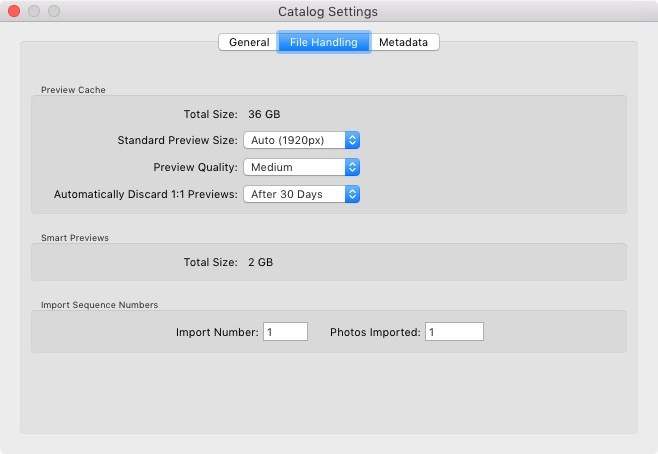
Task: Click the Catalog Settings title text
Action: (x=328, y=12)
